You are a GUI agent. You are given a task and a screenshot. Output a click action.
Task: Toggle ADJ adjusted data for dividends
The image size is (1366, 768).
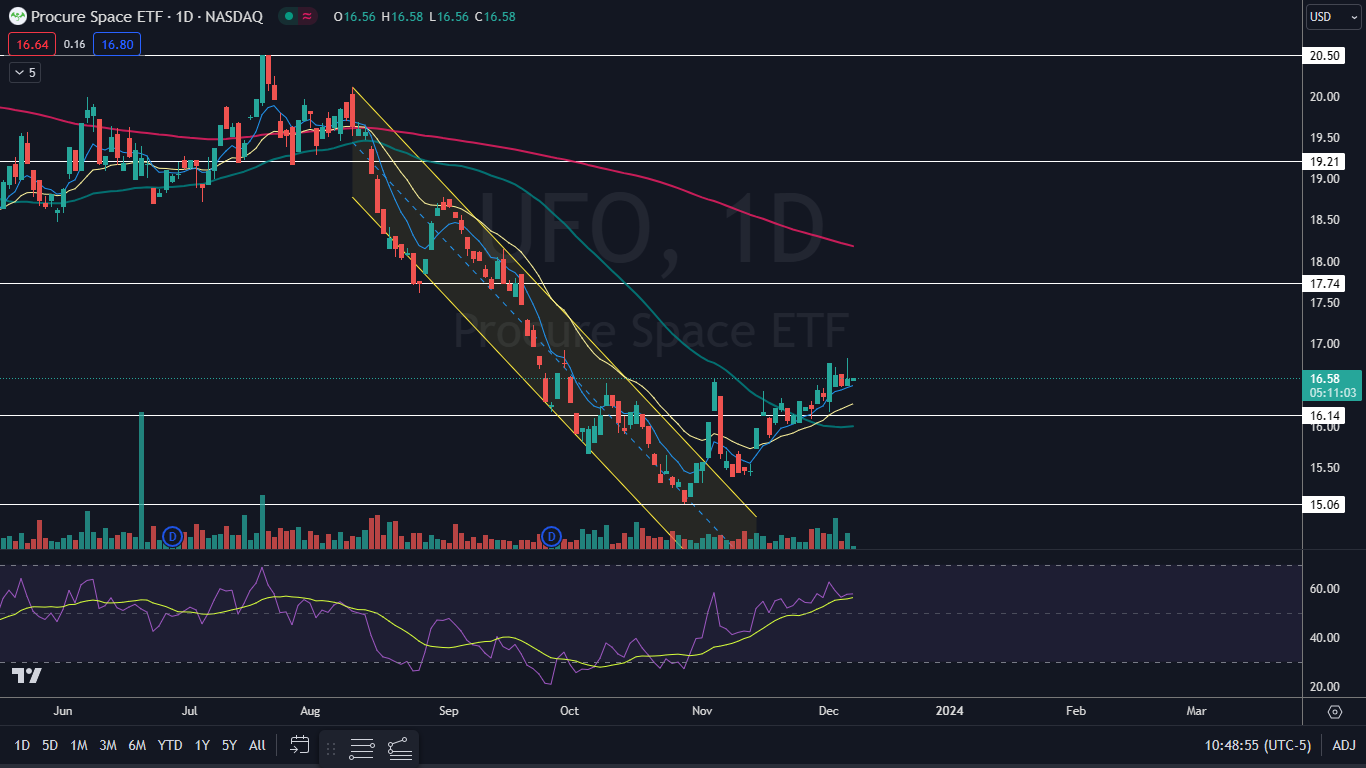pos(1344,745)
